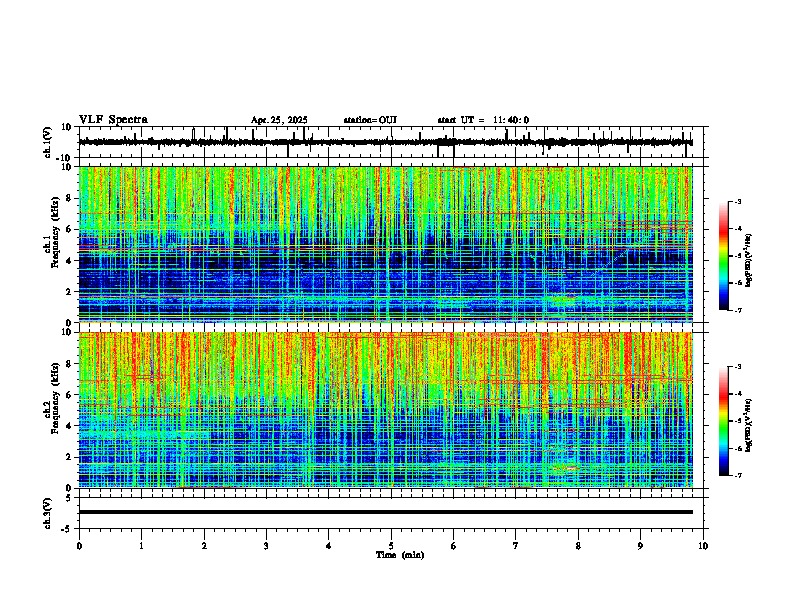Click the ch.1 spectrogram color scale bar
Screen dimensions: 792x612
[723, 256]
